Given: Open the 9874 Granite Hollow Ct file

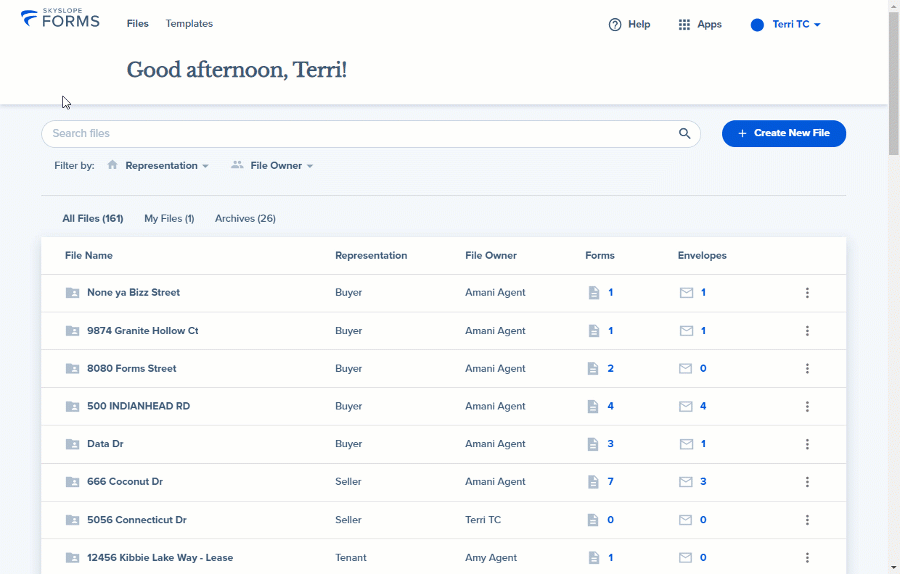Looking at the screenshot, I should [x=142, y=331].
